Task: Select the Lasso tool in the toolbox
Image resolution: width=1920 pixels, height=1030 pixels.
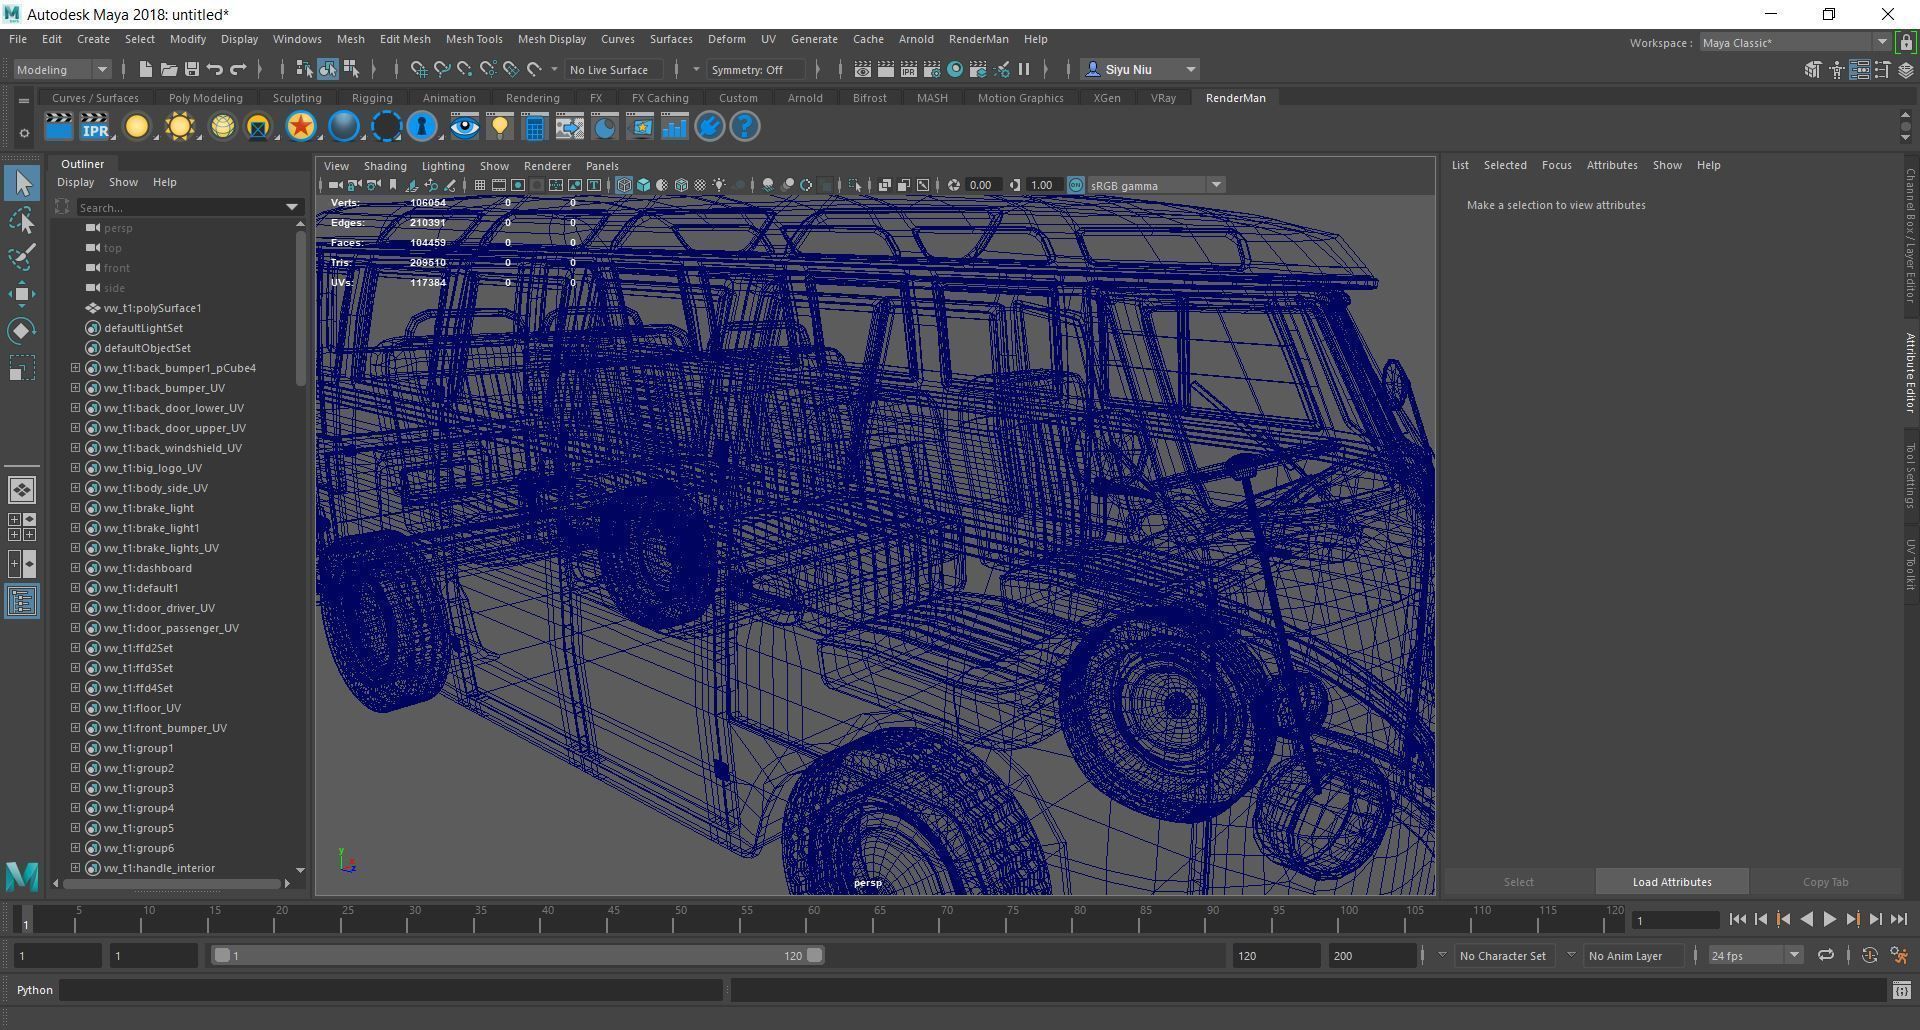Action: click(x=22, y=220)
